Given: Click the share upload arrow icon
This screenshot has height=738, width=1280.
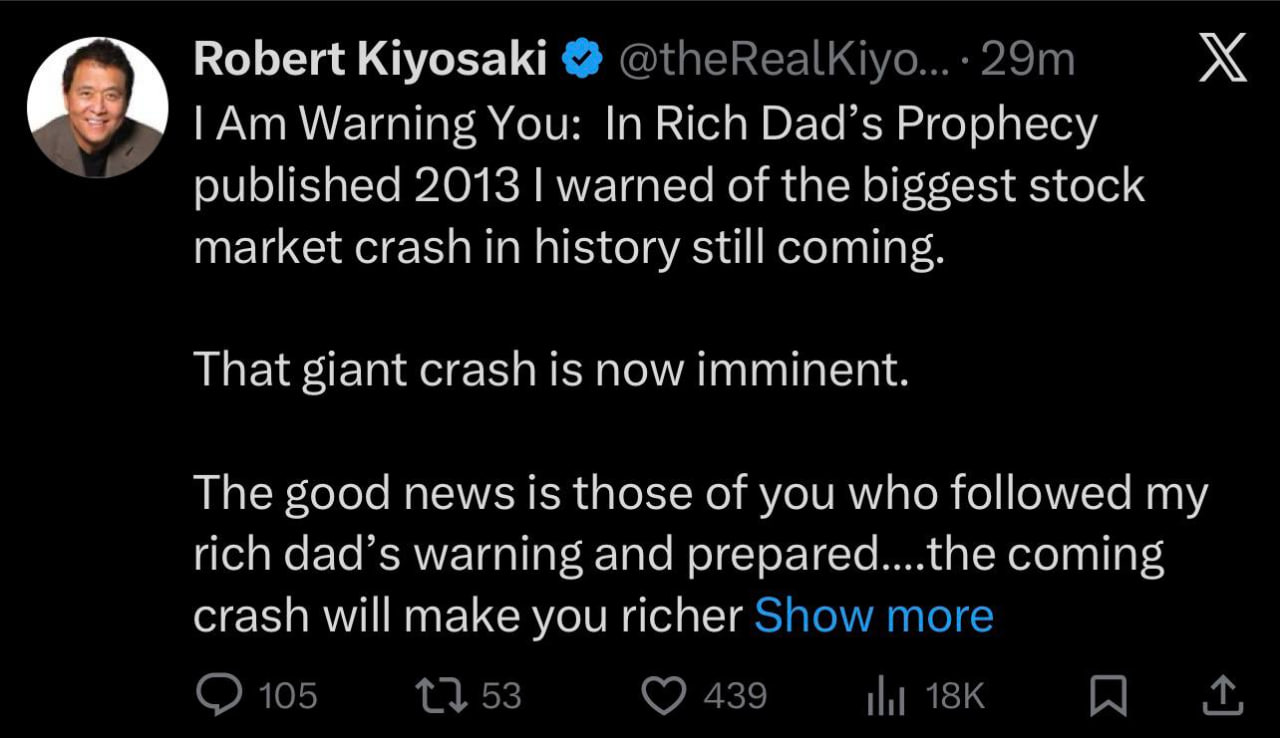Looking at the screenshot, I should (1219, 695).
